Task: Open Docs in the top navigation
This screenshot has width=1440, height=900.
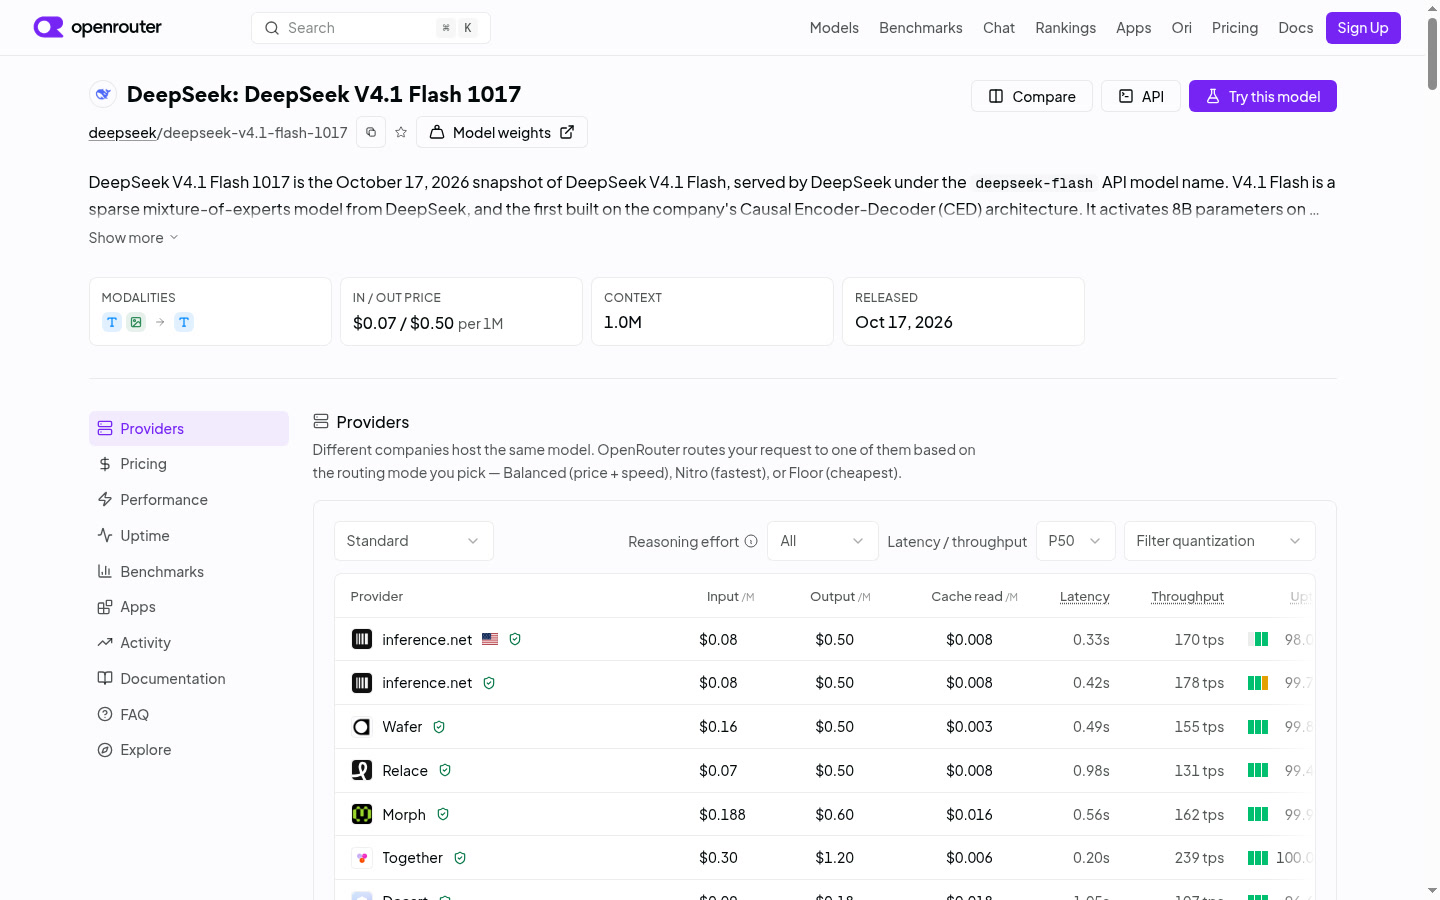Action: click(x=1296, y=28)
